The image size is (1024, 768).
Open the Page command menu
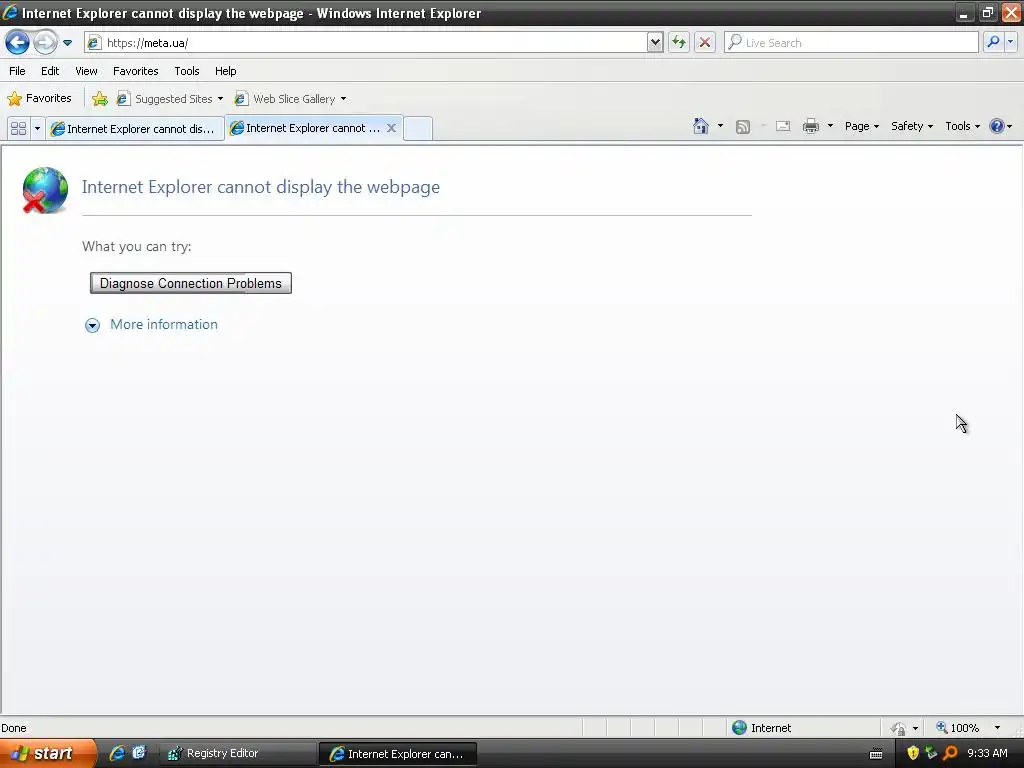click(862, 126)
